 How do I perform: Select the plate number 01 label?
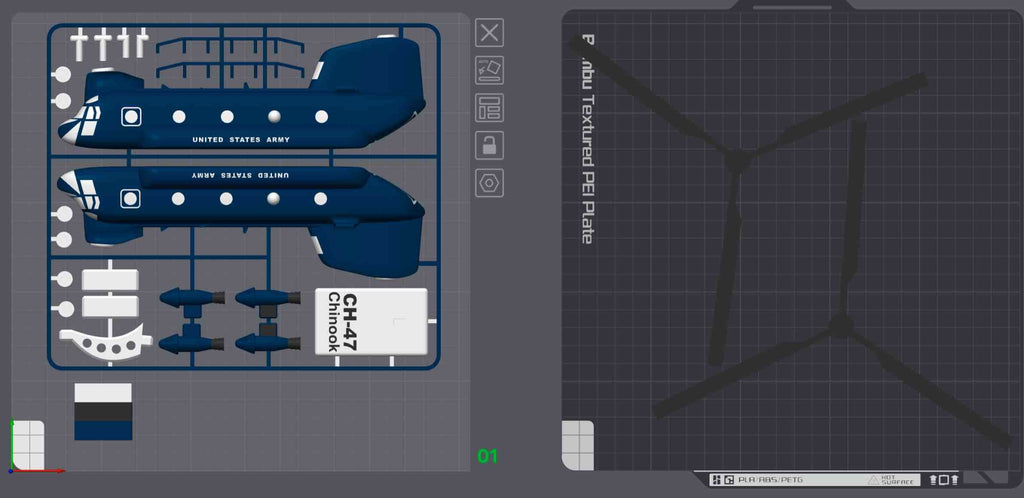[x=487, y=456]
